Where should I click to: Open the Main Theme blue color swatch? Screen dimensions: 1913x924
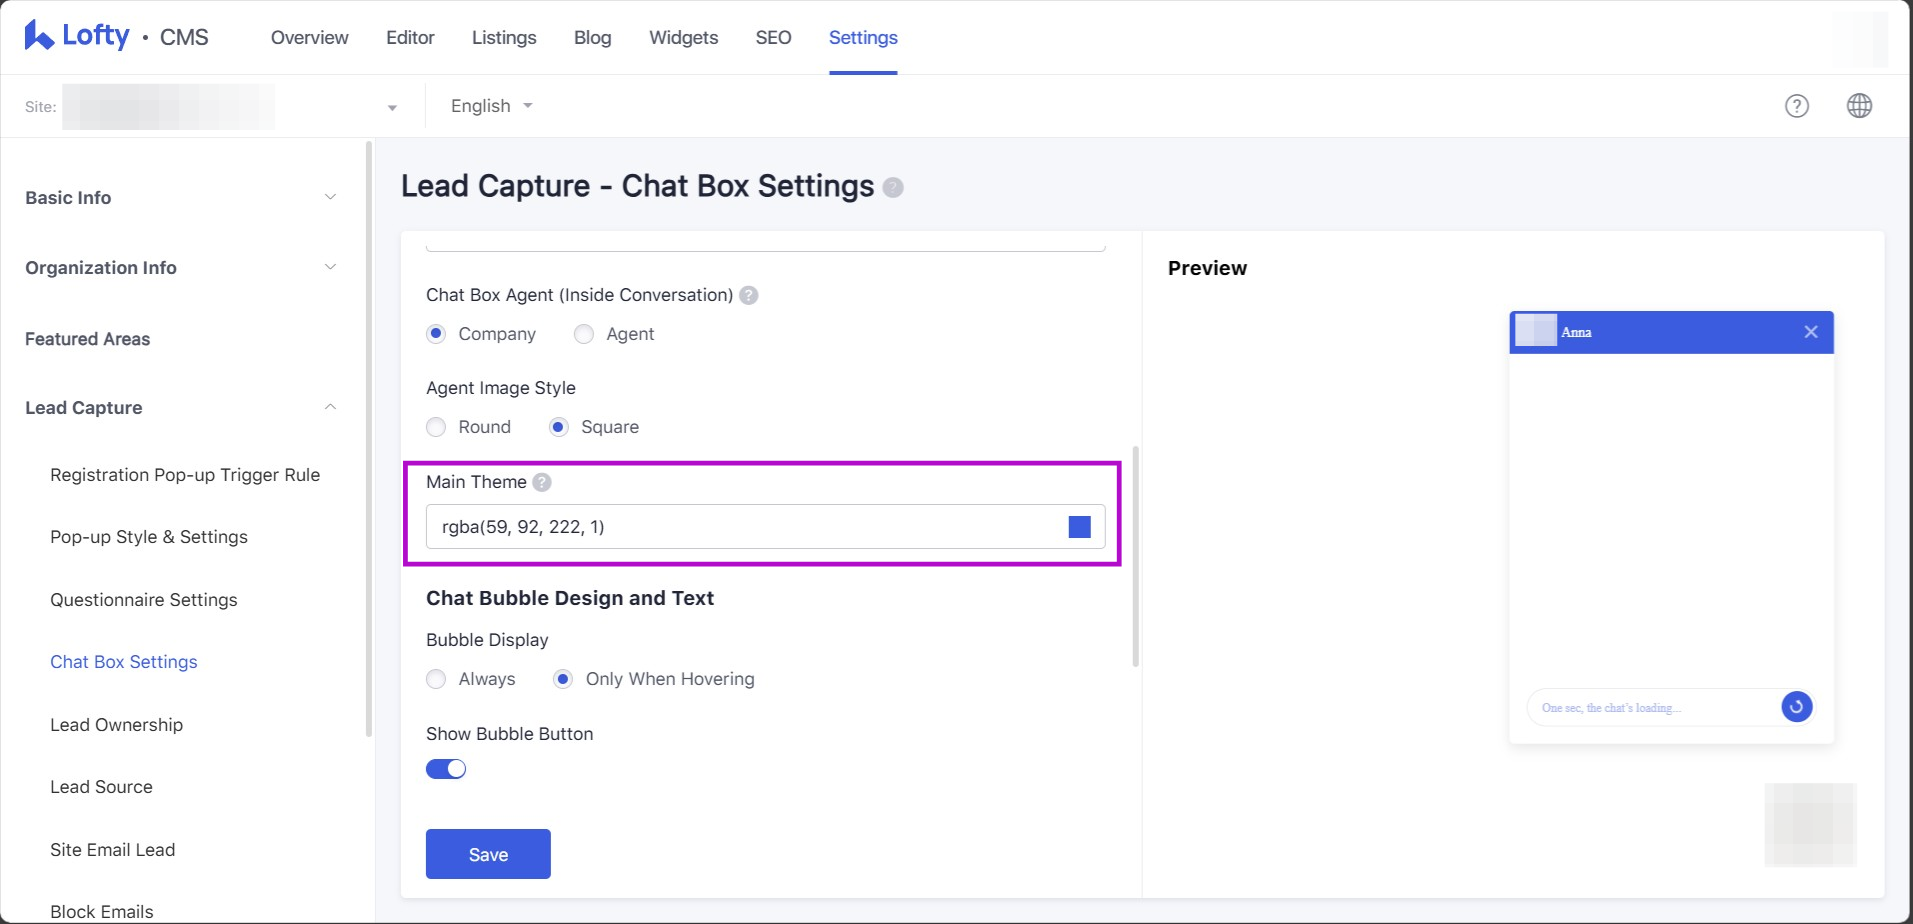1079,527
